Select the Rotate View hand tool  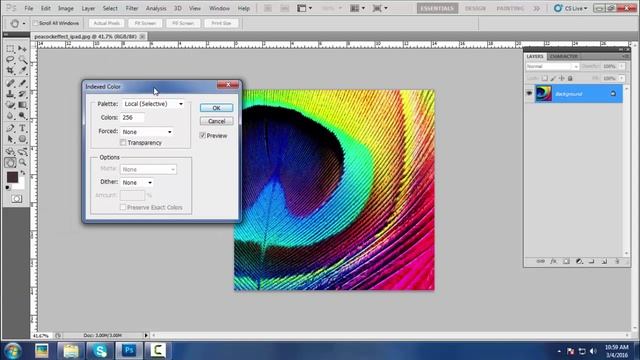point(10,162)
